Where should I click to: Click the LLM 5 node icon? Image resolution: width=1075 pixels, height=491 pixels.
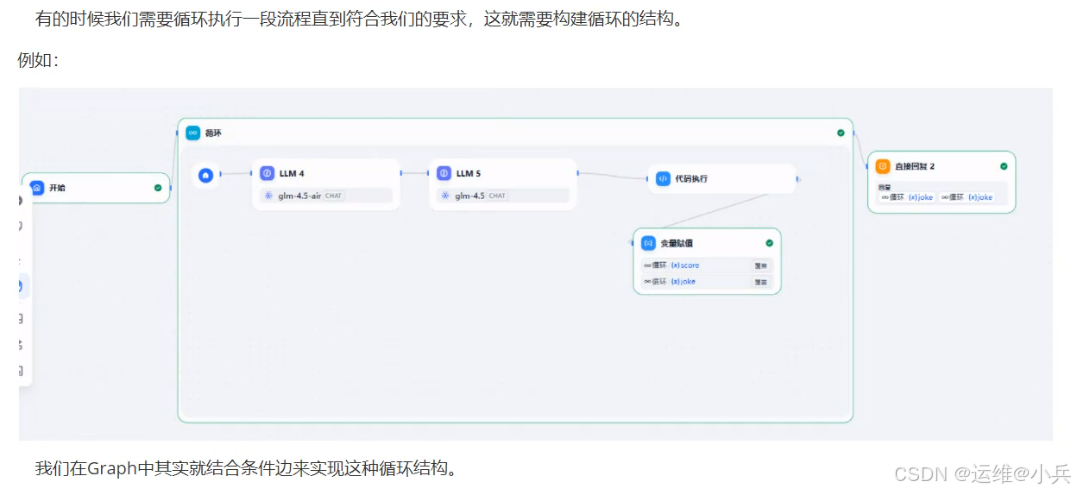(x=444, y=173)
